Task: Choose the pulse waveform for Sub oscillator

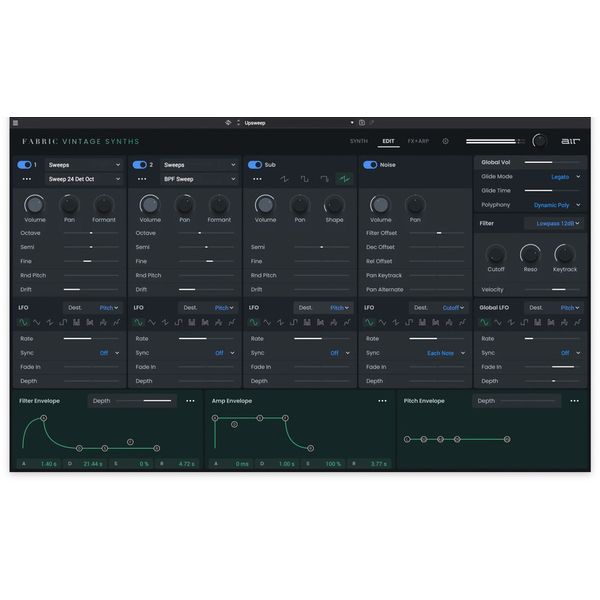Action: tap(324, 179)
